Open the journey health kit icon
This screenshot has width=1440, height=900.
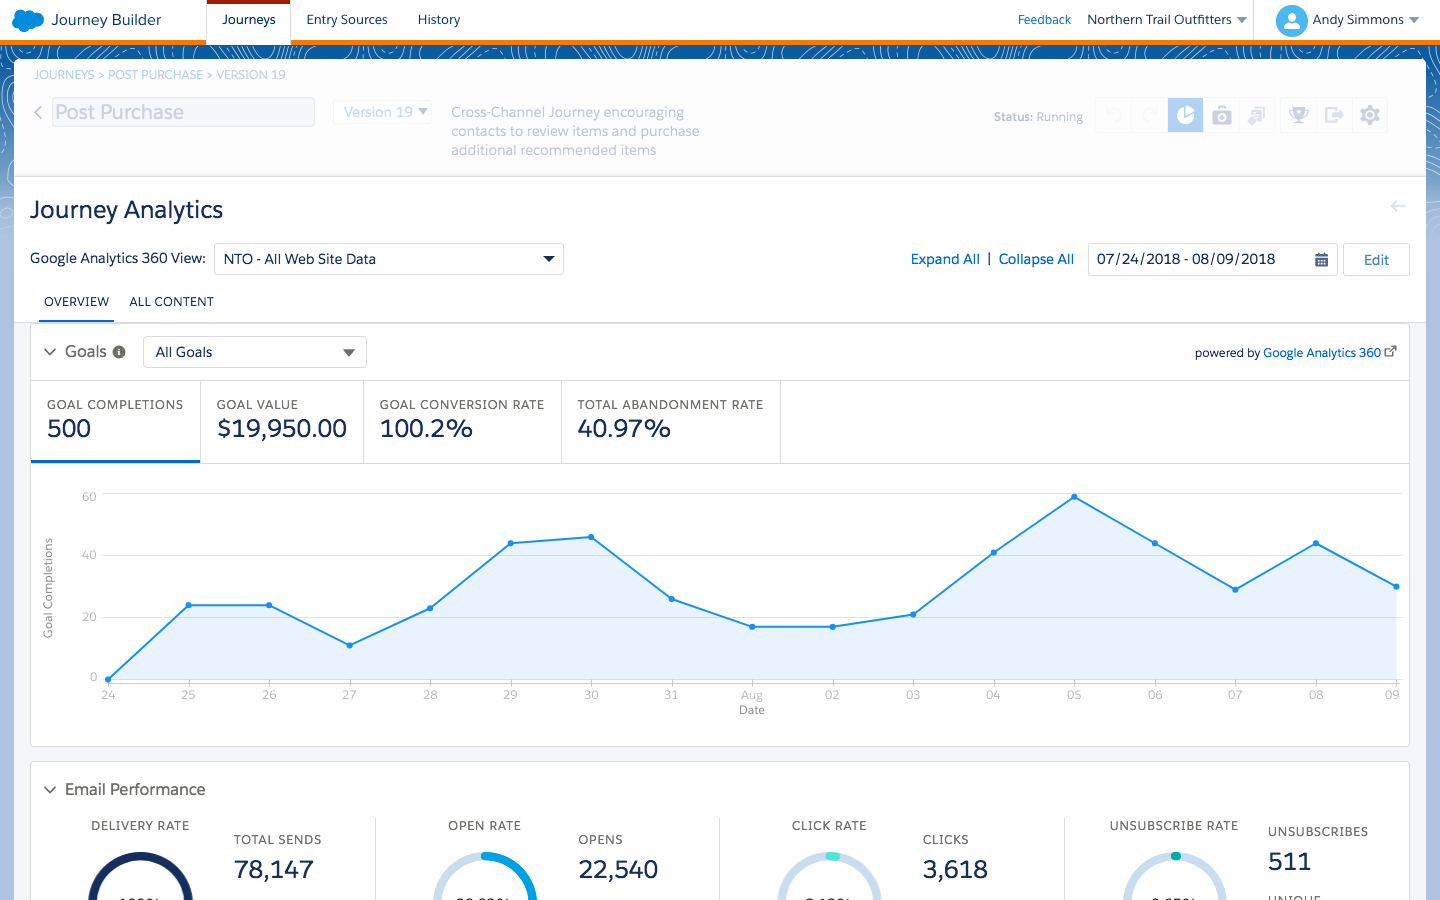[x=1221, y=115]
